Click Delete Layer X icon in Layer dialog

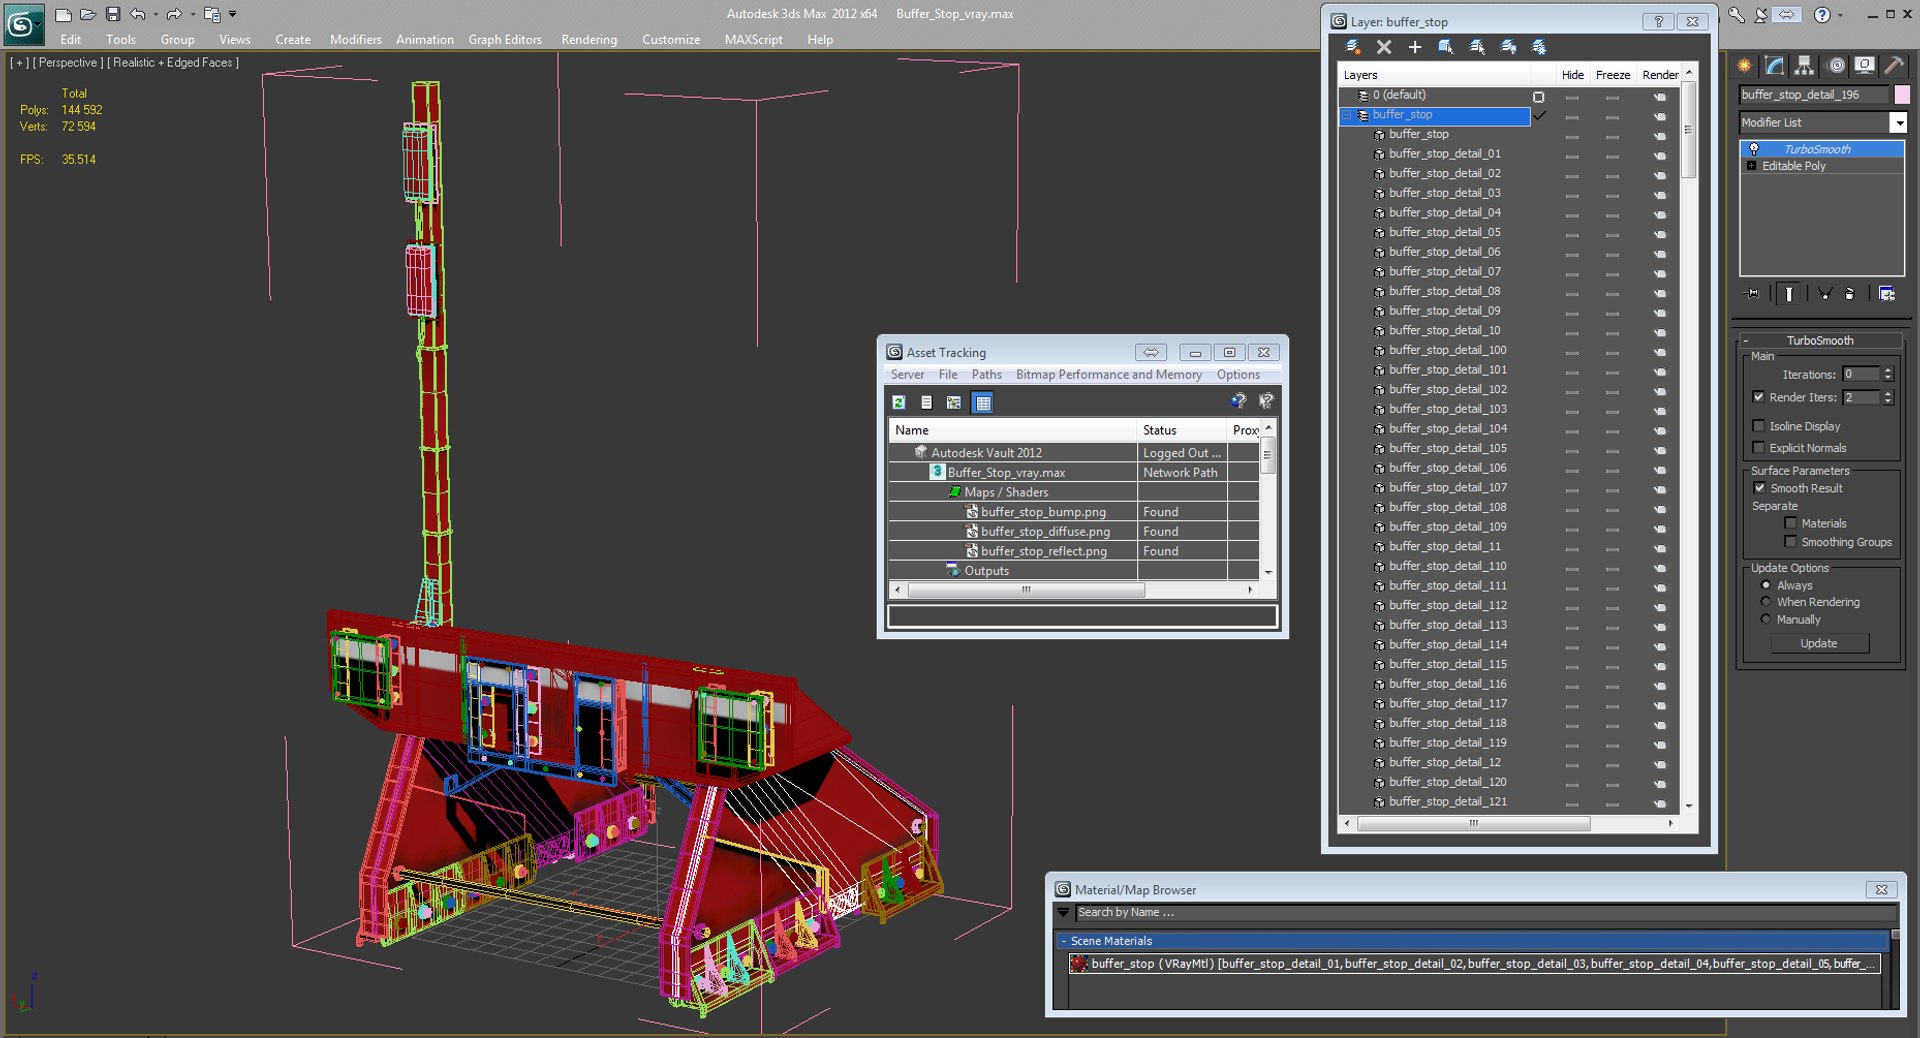[1384, 47]
